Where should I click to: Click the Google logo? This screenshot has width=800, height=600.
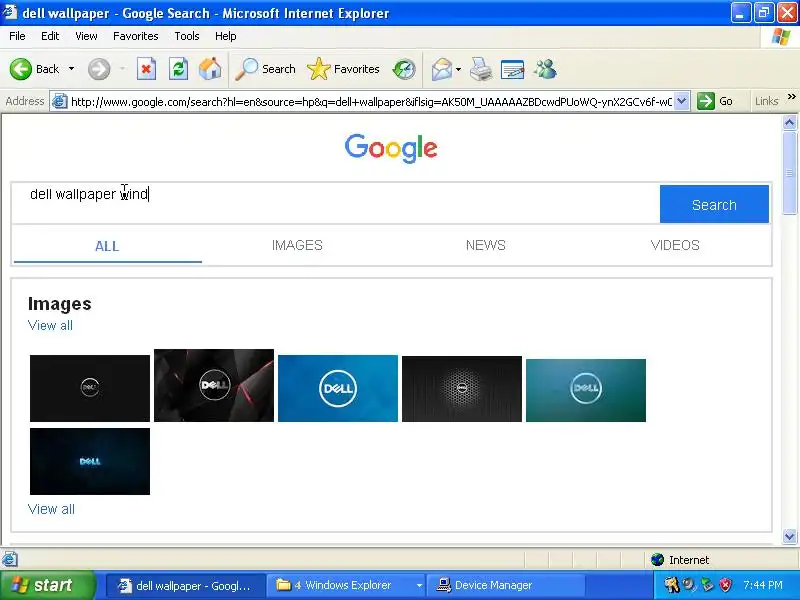click(x=391, y=148)
